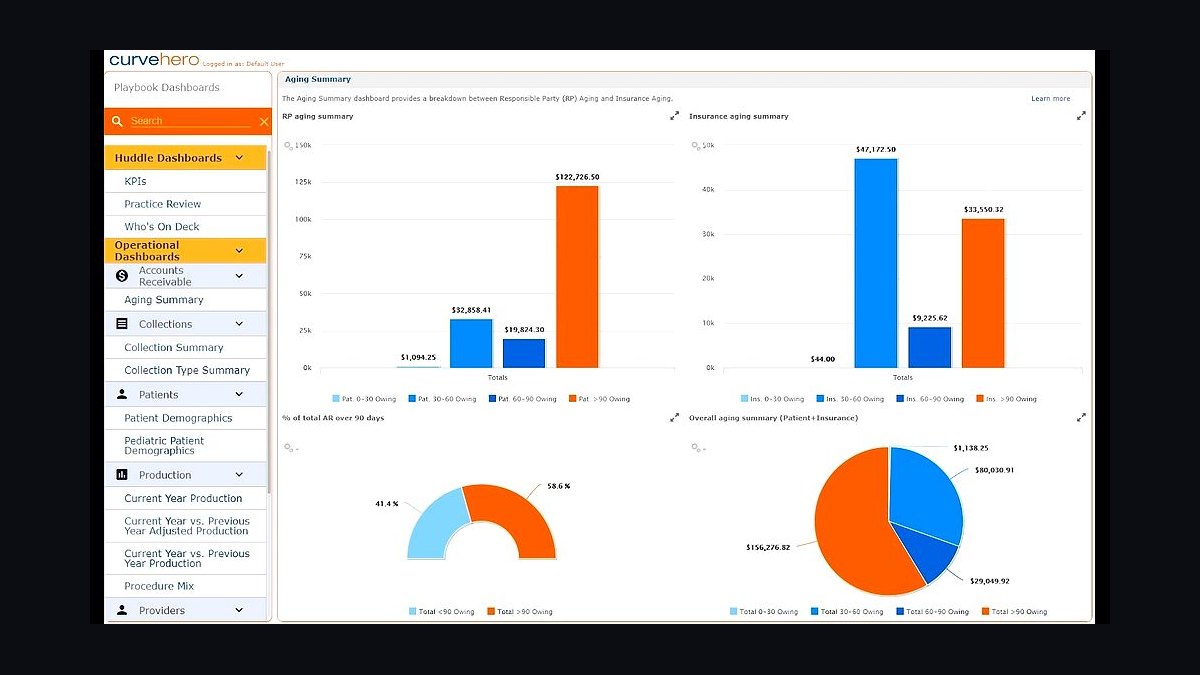The image size is (1200, 675).
Task: Focus the sidebar Search field
Action: click(190, 121)
